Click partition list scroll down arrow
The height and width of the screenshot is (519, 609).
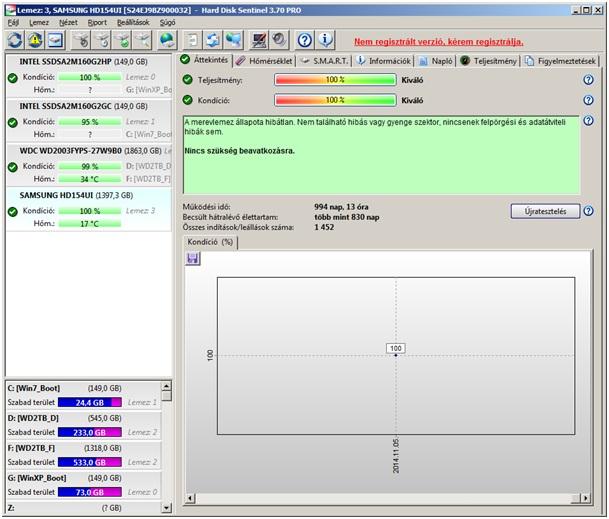(x=166, y=507)
